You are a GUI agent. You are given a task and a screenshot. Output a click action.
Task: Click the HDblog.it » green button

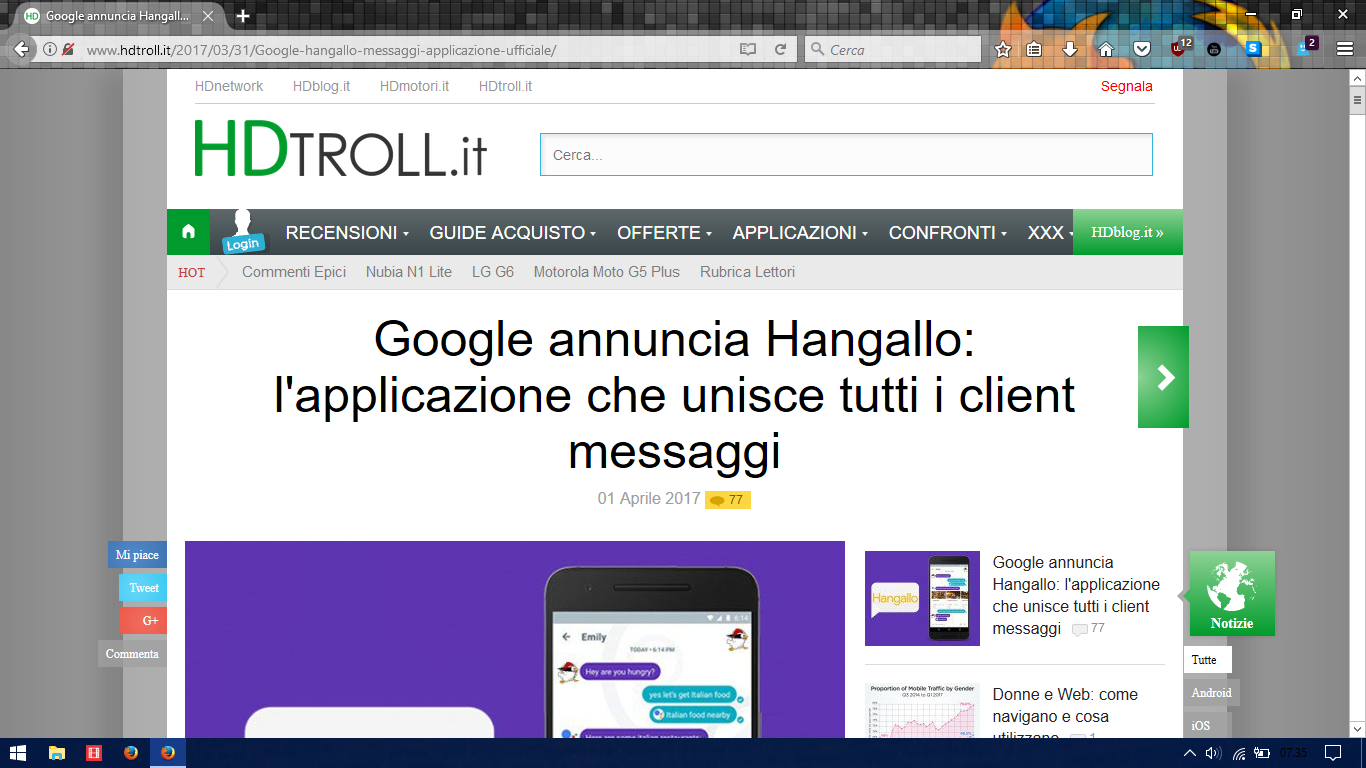[x=1128, y=232]
